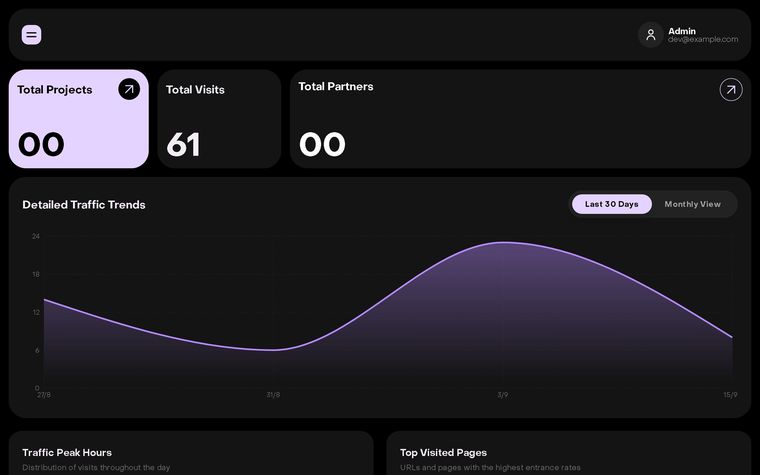This screenshot has width=760, height=475.
Task: Open the Total Projects card
Action: tap(79, 119)
